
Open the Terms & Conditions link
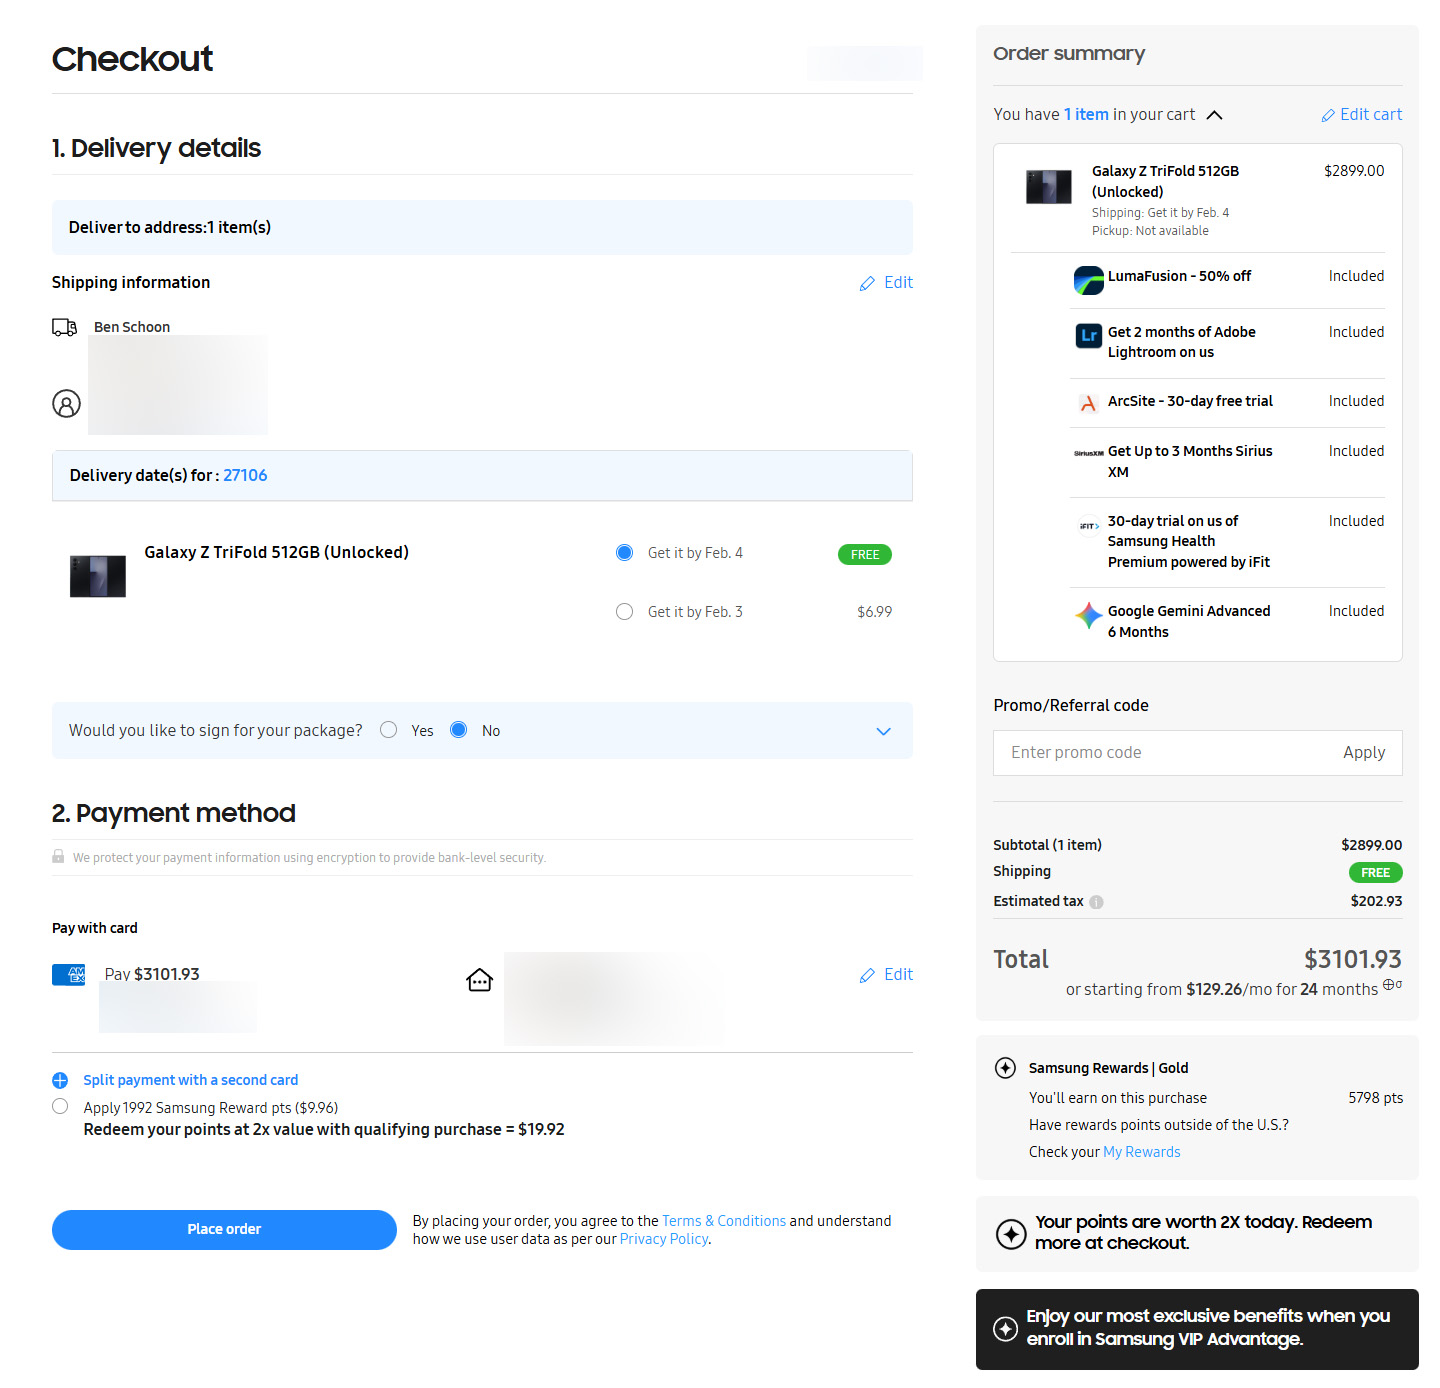(724, 1221)
